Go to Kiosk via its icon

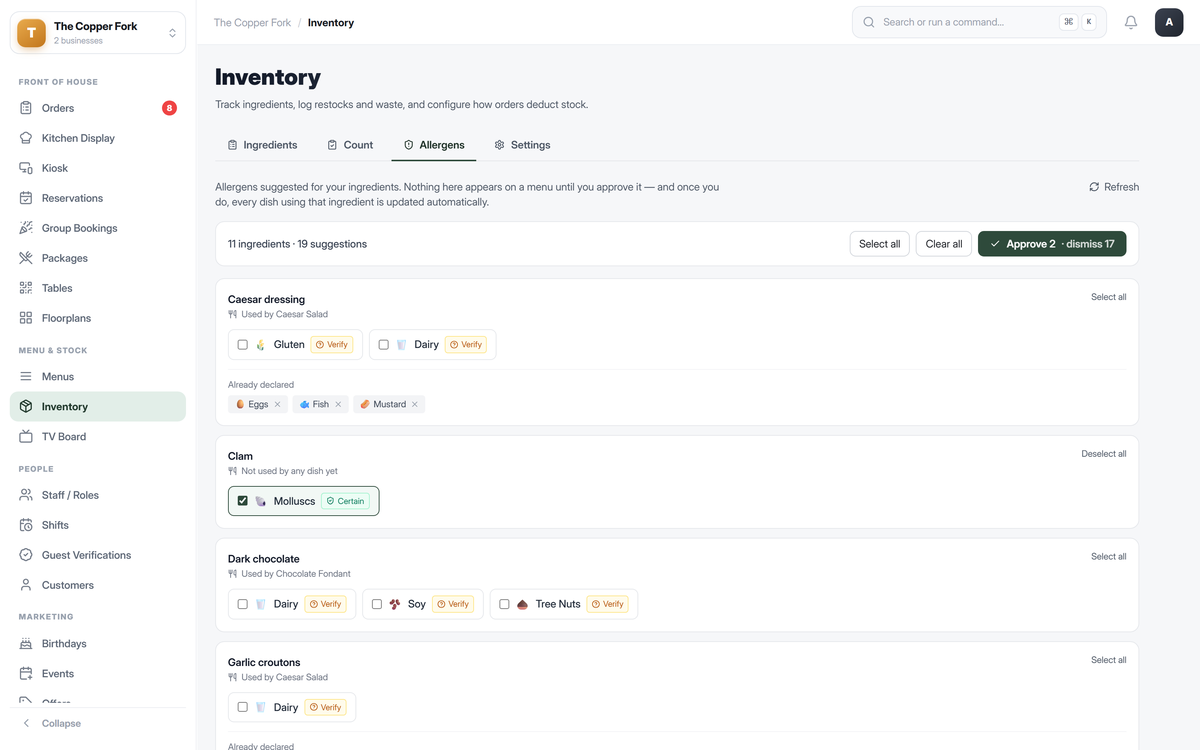(x=26, y=168)
